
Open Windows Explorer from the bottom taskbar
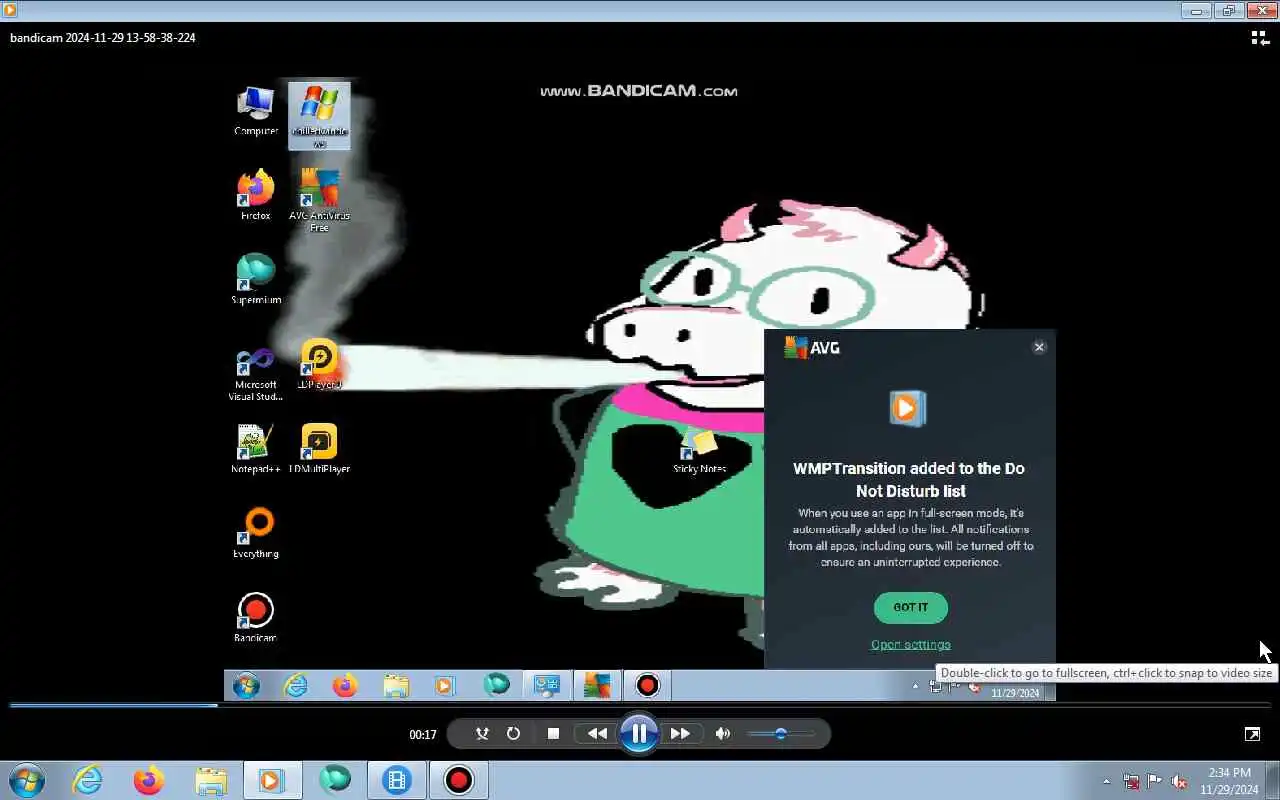(210, 780)
